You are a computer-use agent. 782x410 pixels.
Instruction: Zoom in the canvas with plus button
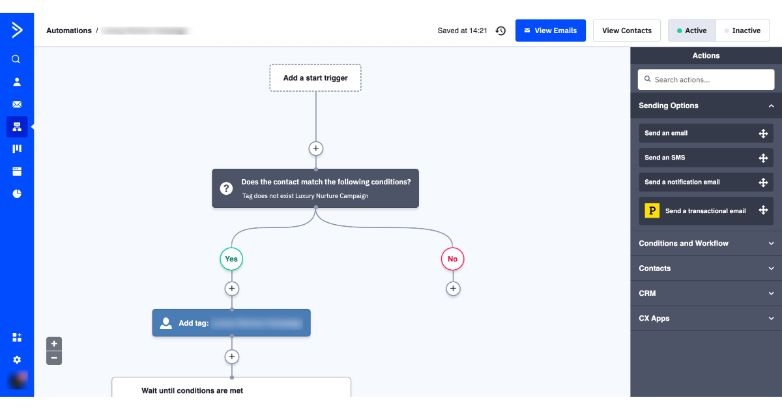pos(54,343)
